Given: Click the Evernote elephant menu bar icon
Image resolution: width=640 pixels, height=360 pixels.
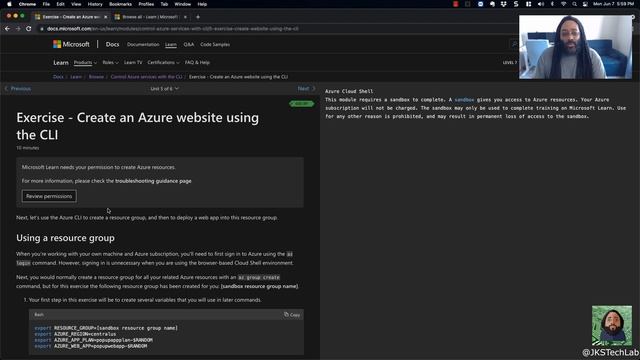Looking at the screenshot, I should click(x=492, y=4).
